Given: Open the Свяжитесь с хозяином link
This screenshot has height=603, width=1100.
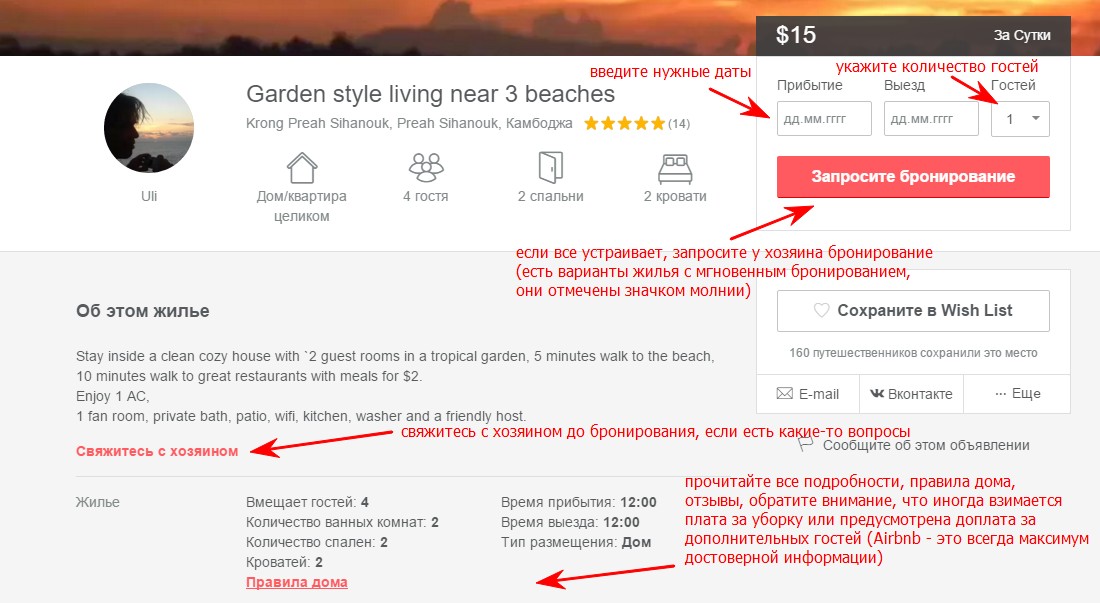Looking at the screenshot, I should click(x=156, y=451).
